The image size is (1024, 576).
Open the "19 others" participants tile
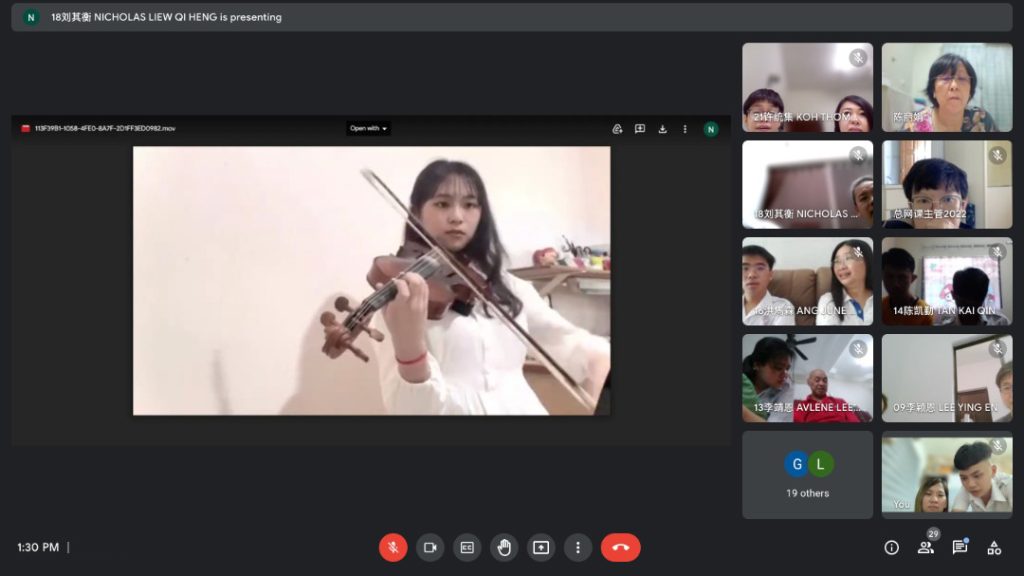tap(807, 475)
